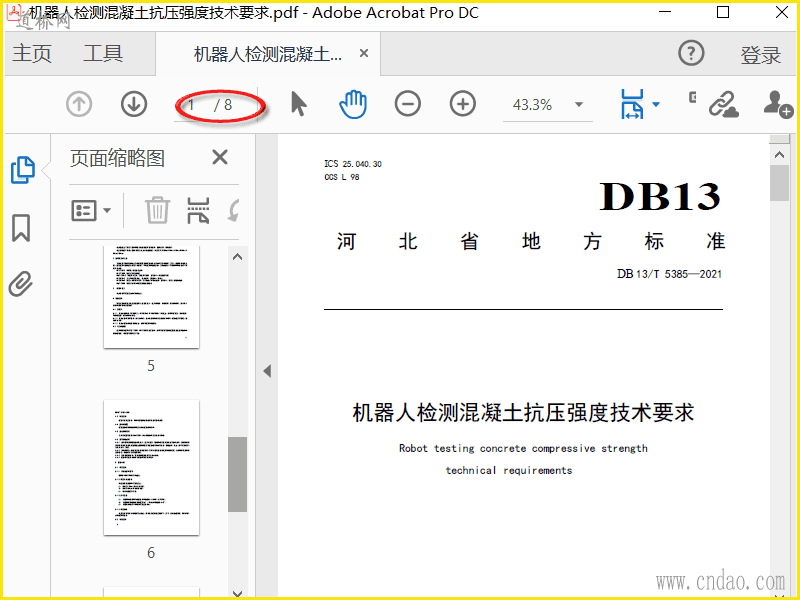
Task: Select the 机器人检测混凝土 document tab
Action: [267, 54]
